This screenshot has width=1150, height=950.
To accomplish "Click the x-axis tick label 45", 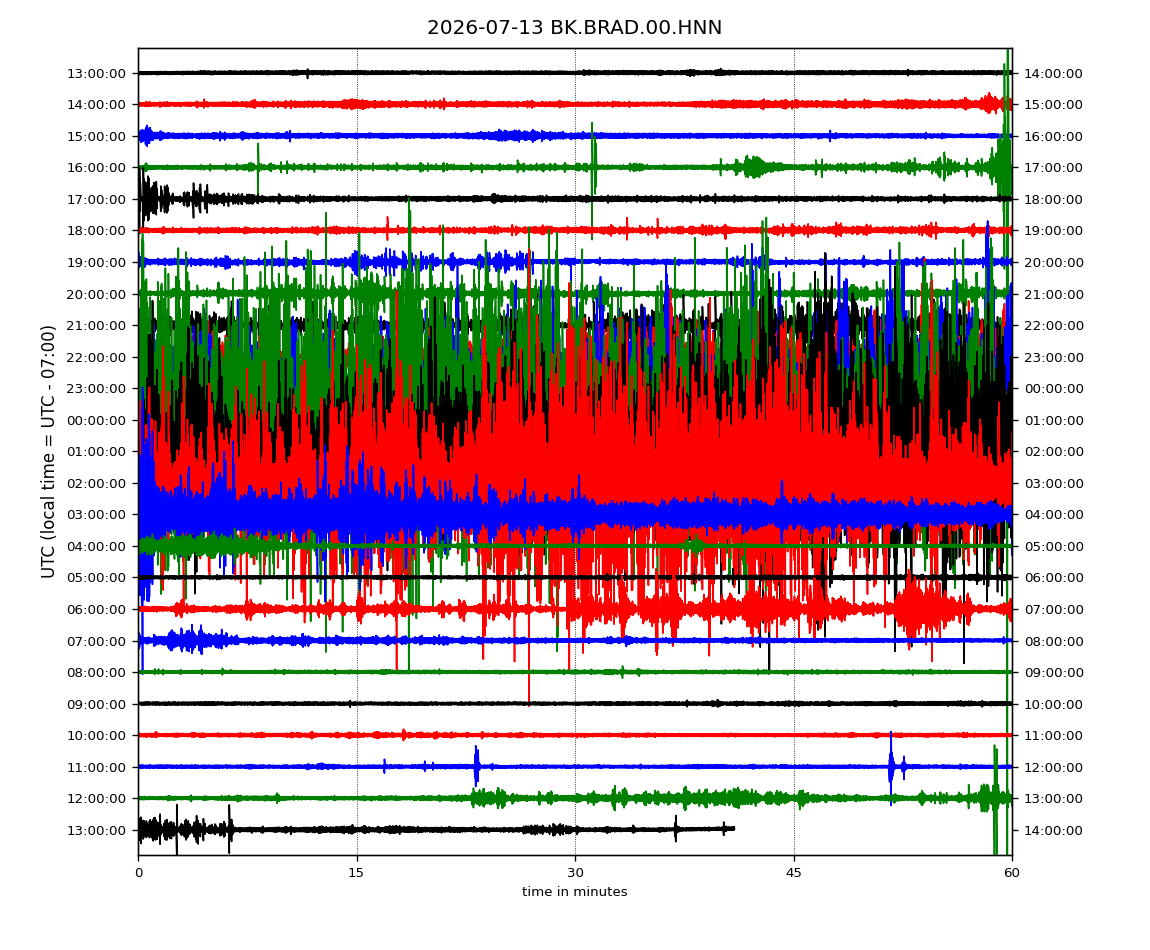I will 794,872.
